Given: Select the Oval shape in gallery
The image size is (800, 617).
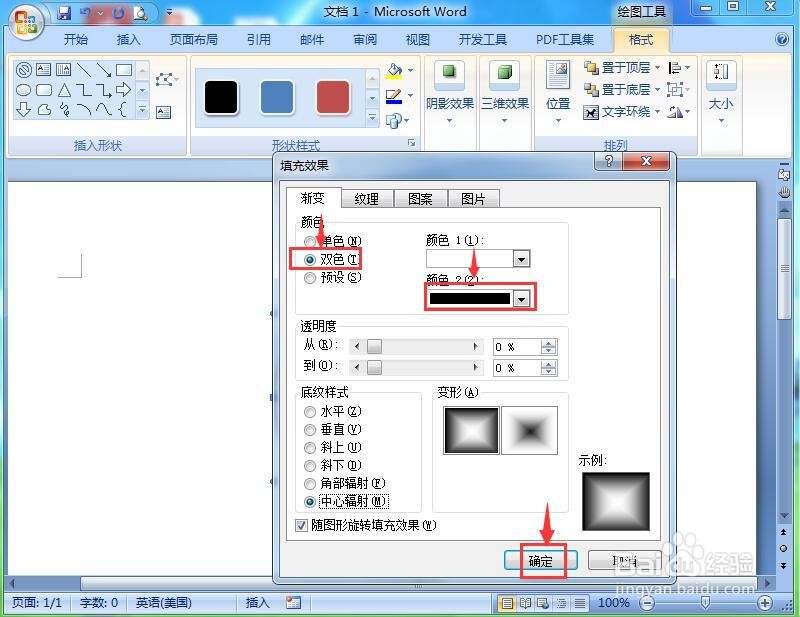Looking at the screenshot, I should tap(23, 90).
